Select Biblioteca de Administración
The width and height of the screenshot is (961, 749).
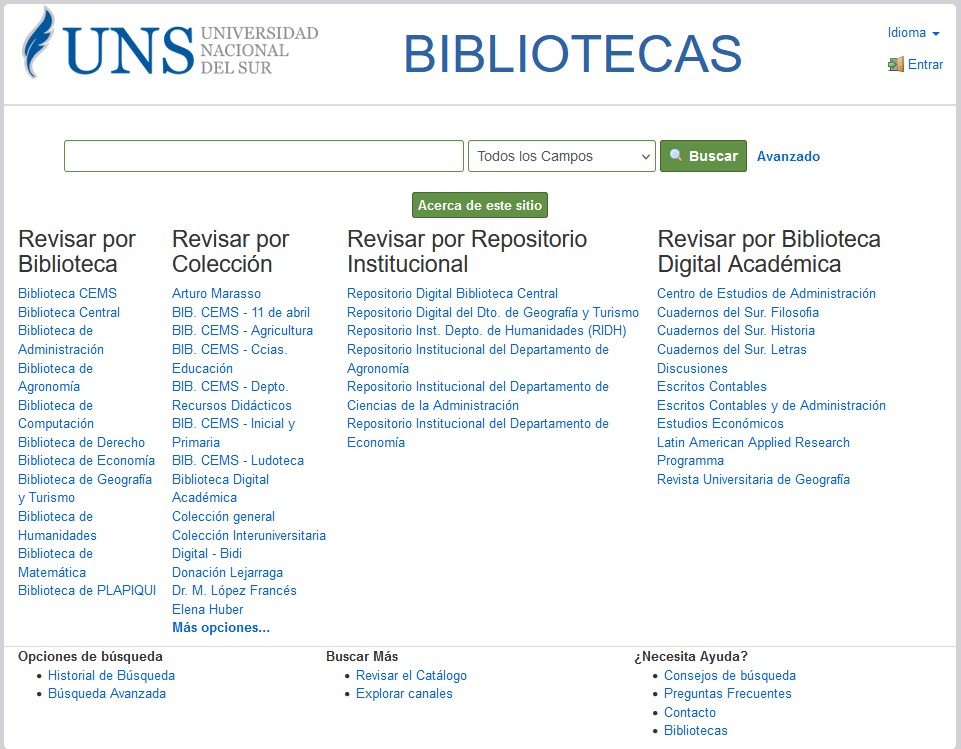click(61, 340)
